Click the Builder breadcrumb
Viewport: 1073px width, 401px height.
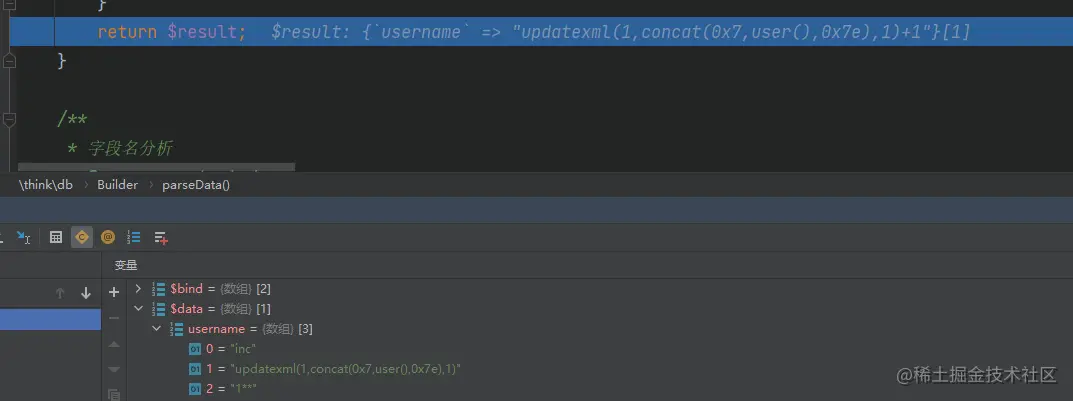(x=118, y=185)
